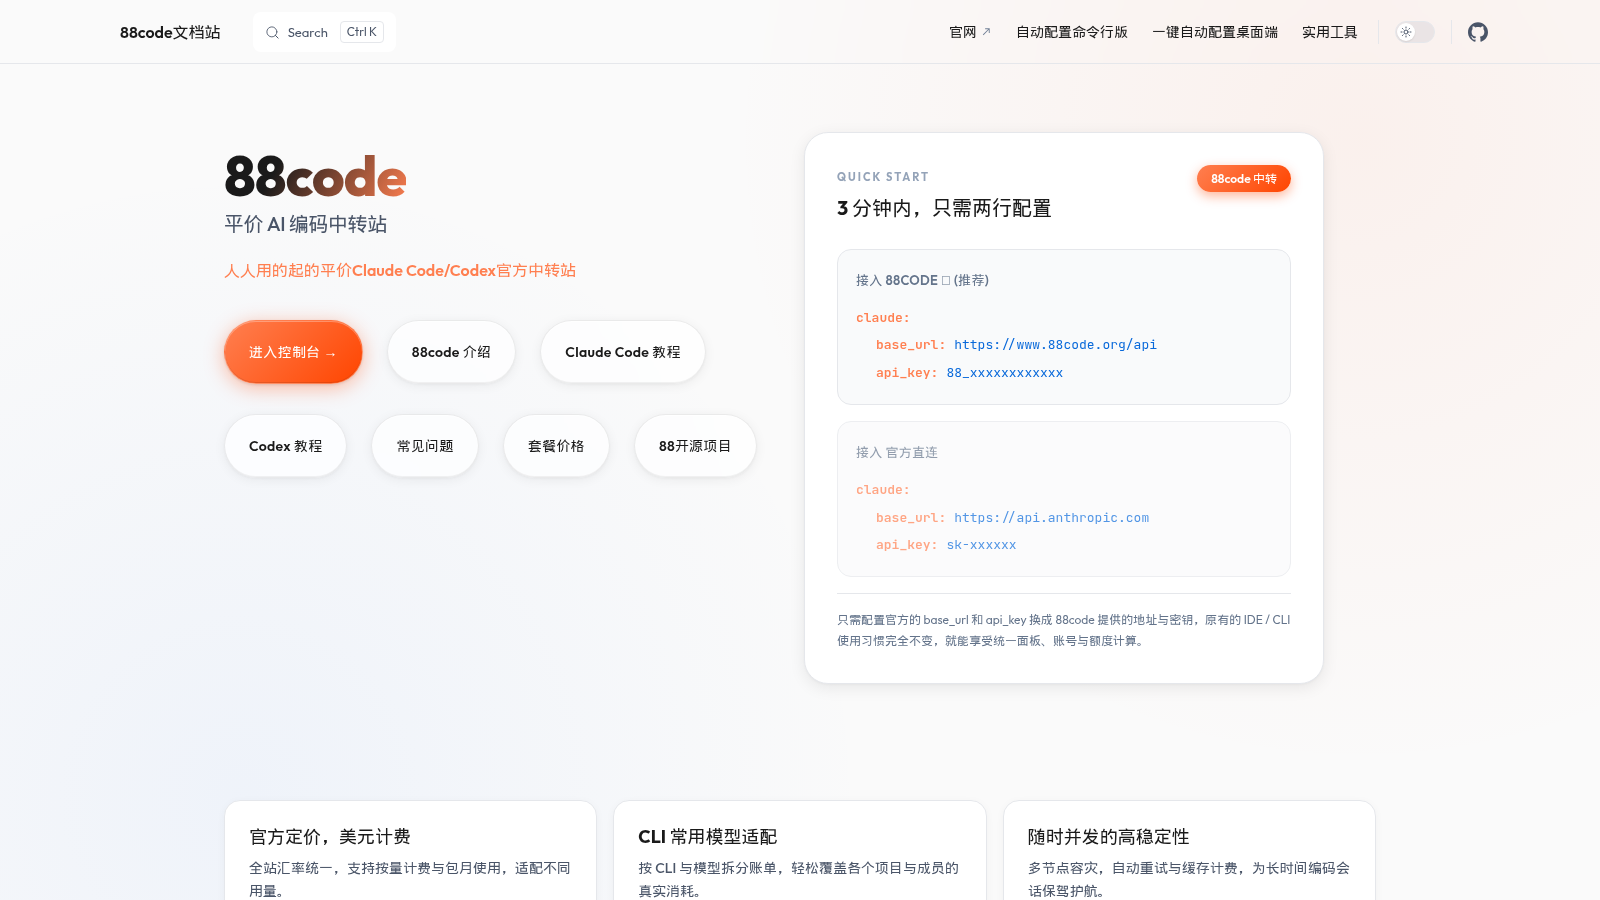Screen dimensions: 1600x900
Task: Click the CLI 常用模型适配 card title
Action: 707,837
